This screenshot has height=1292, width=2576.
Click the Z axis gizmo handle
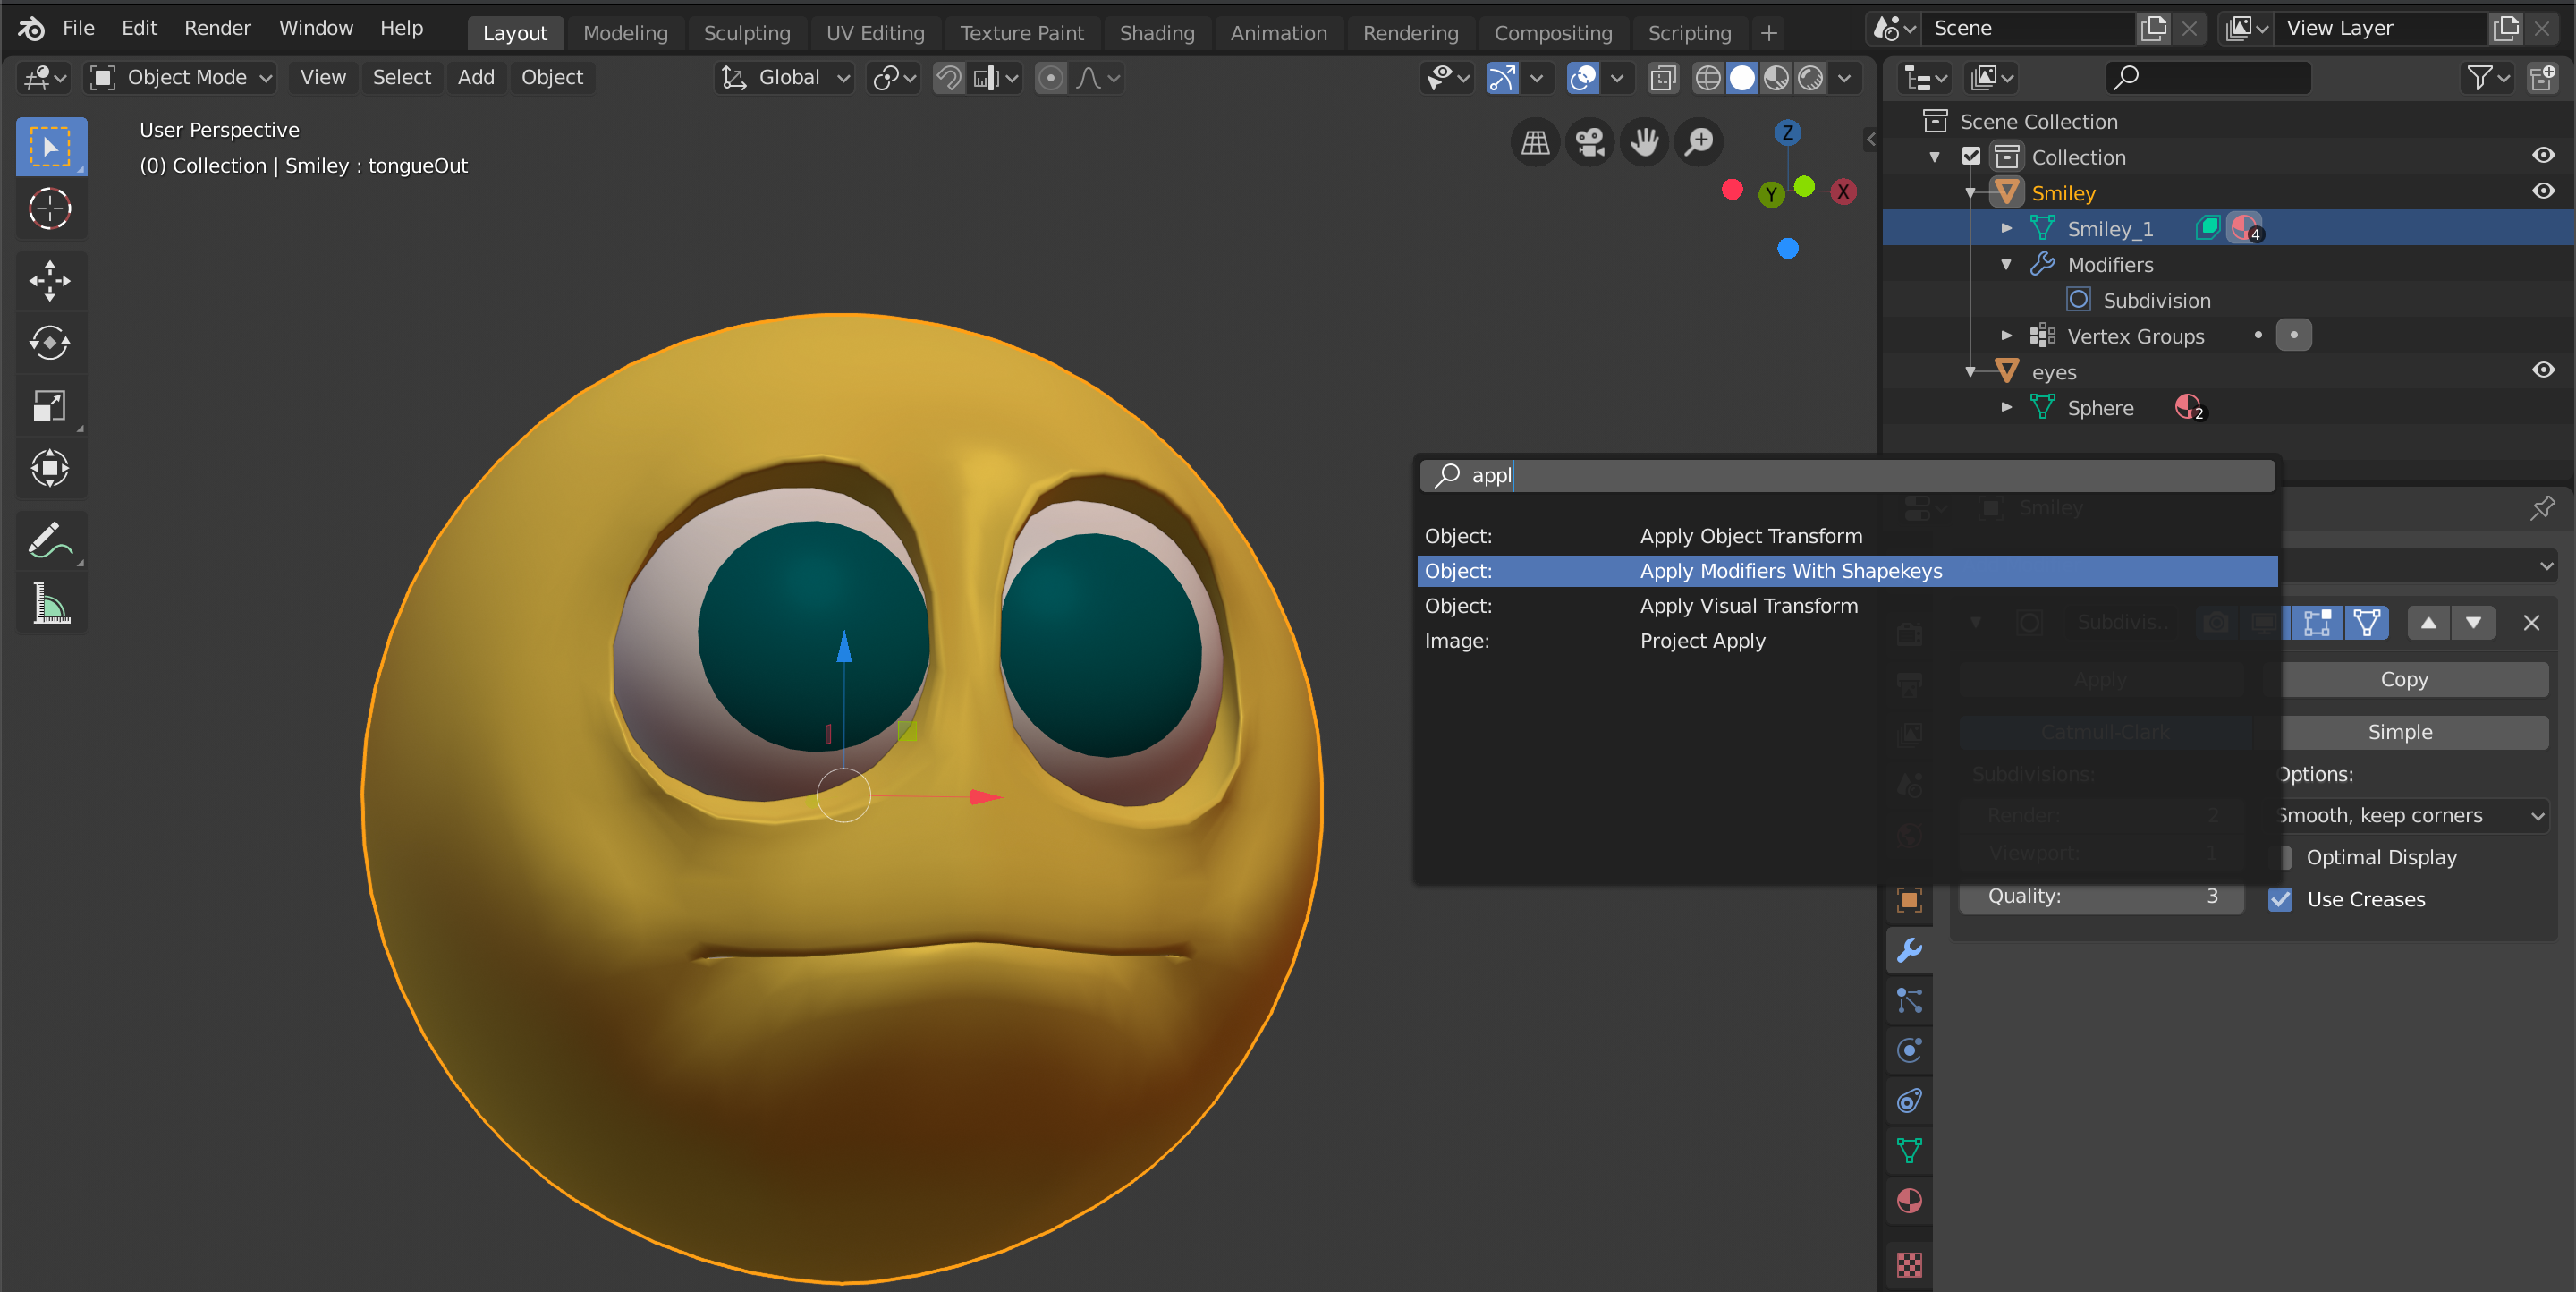click(1788, 133)
